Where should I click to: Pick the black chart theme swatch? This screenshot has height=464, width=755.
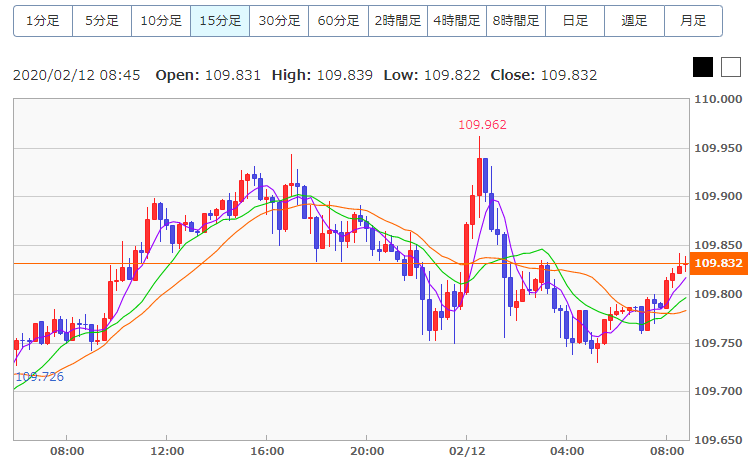coord(703,67)
